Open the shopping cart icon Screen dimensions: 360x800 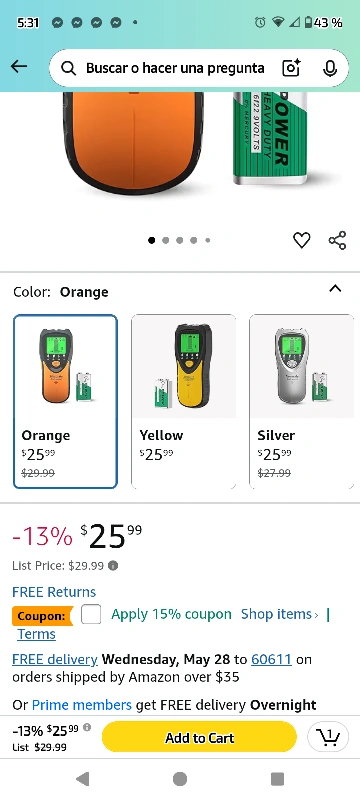pyautogui.click(x=328, y=737)
